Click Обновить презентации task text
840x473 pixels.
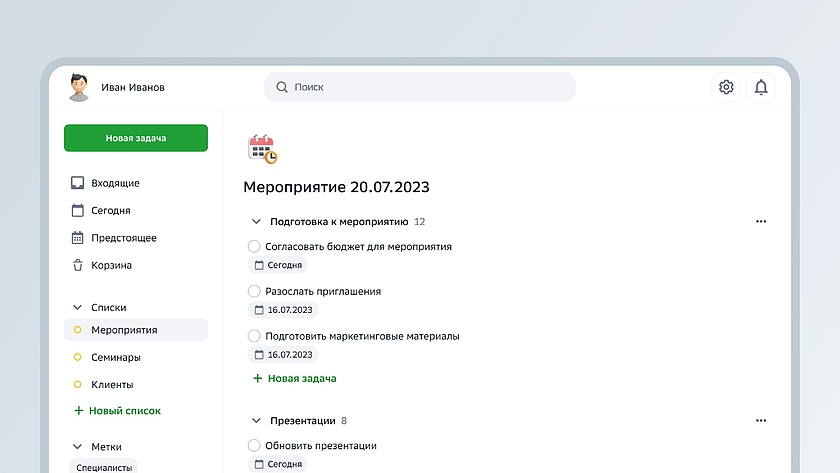click(321, 446)
